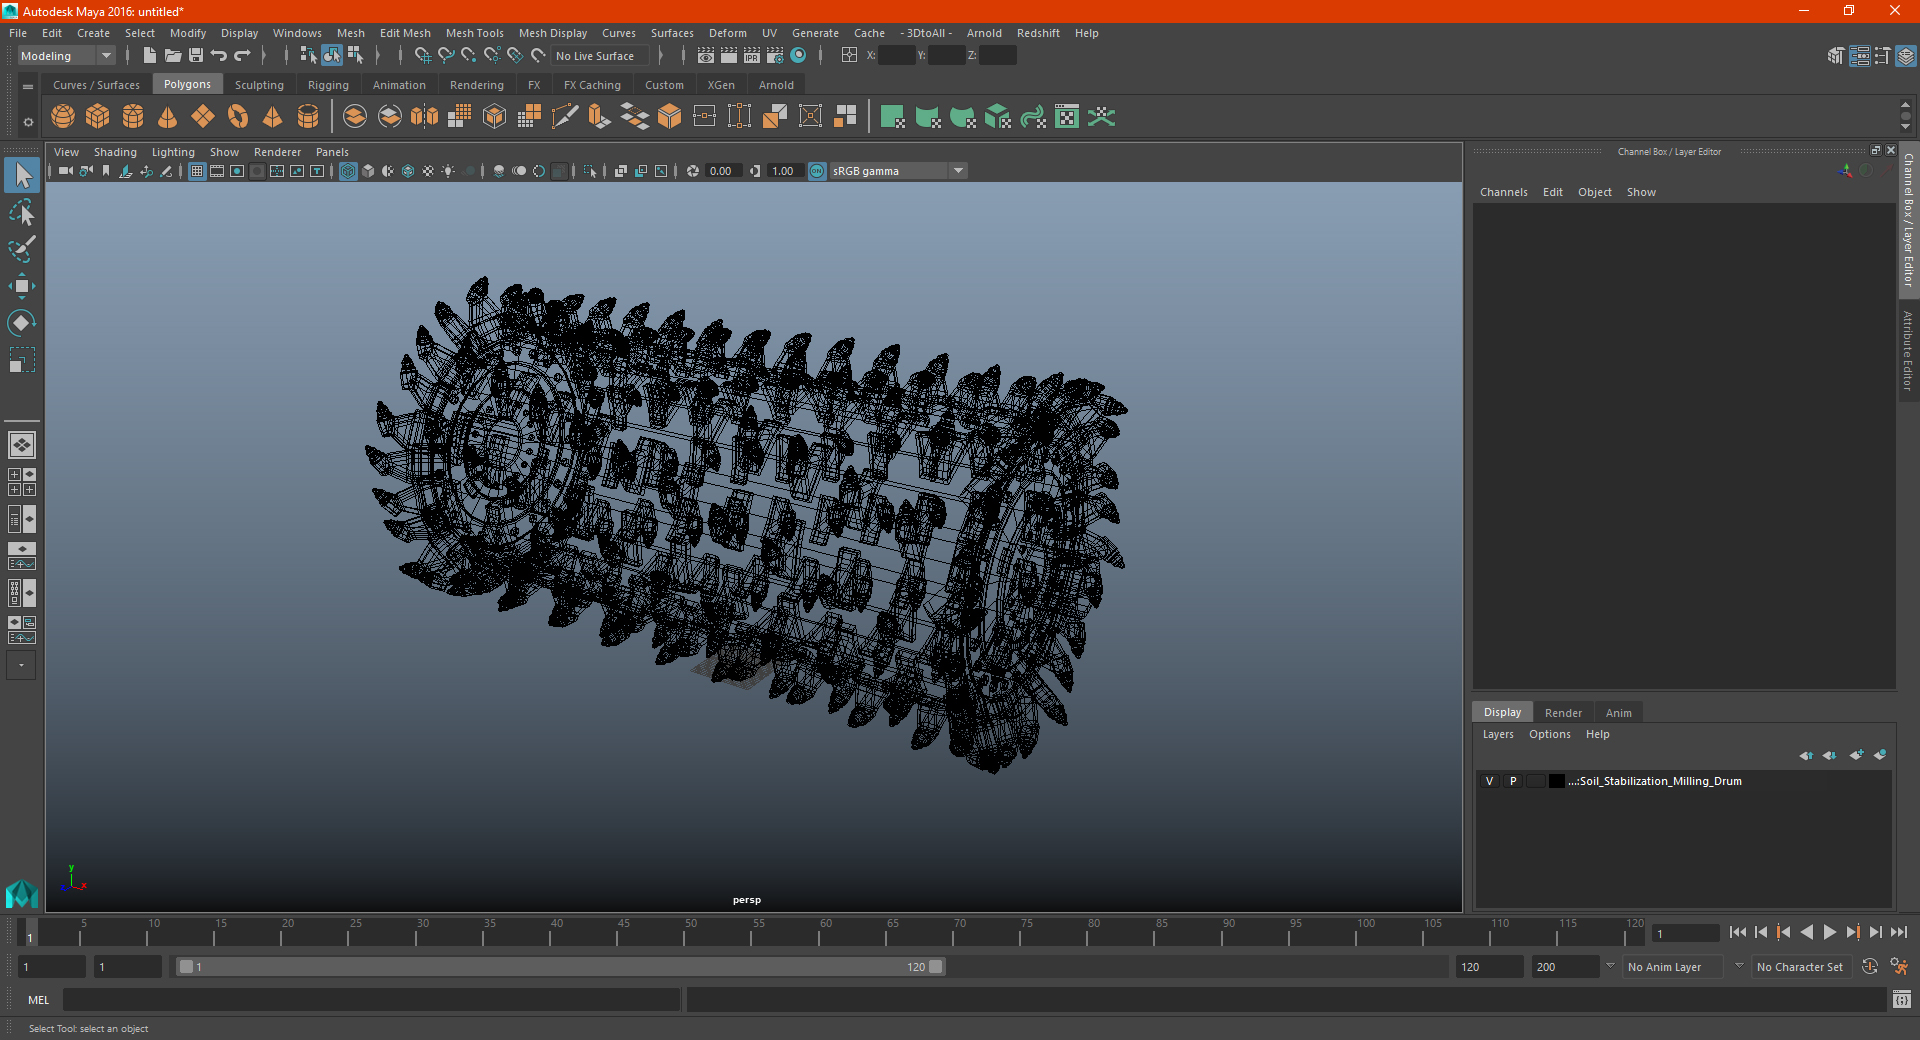Screen dimensions: 1920x1040
Task: Toggle textured display in viewport
Action: tap(428, 171)
